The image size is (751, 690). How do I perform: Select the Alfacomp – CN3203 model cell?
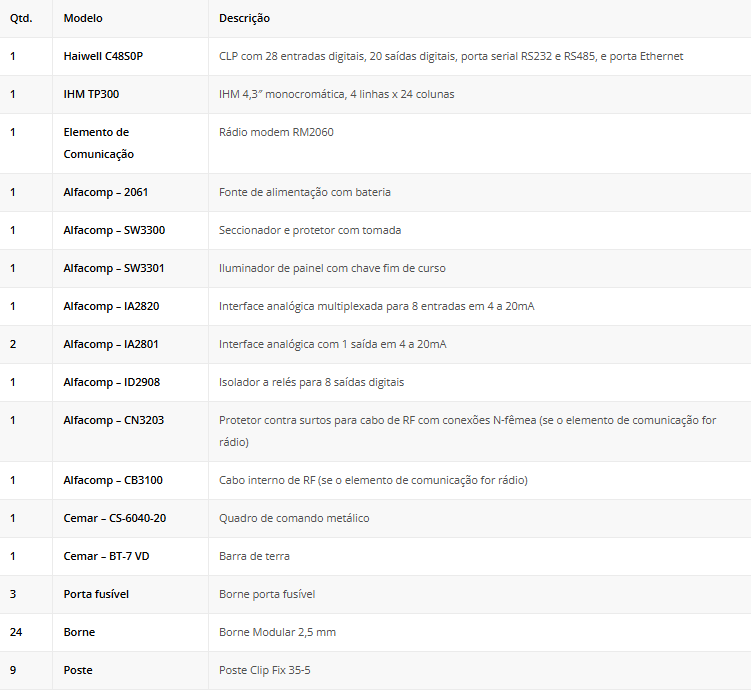(113, 420)
